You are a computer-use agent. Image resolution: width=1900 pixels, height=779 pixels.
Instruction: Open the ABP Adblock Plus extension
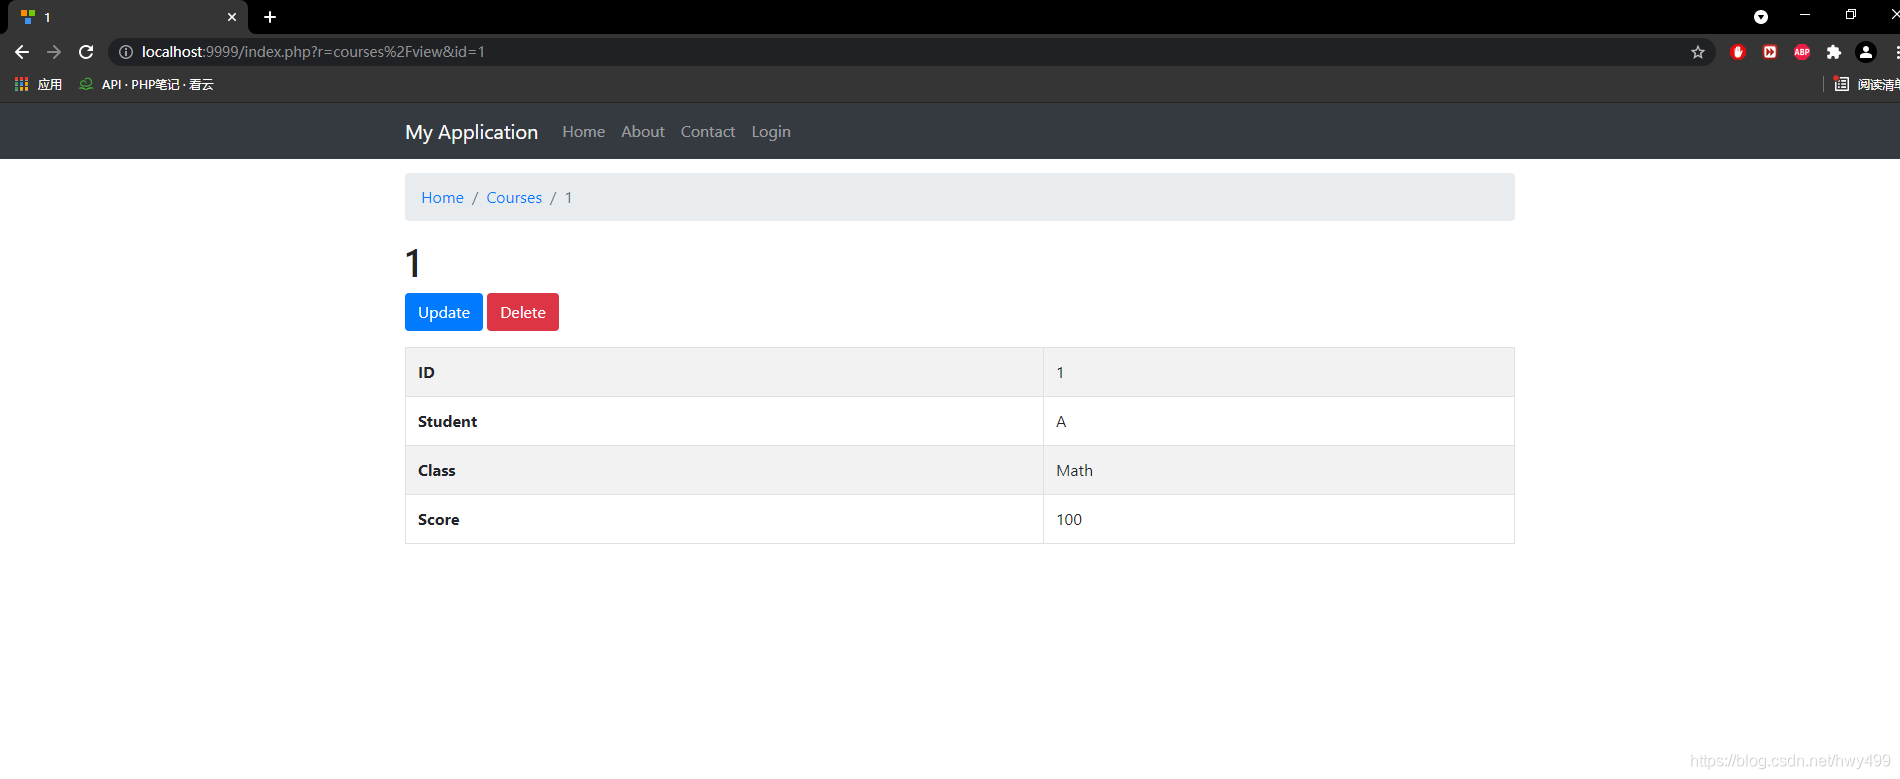[x=1802, y=52]
